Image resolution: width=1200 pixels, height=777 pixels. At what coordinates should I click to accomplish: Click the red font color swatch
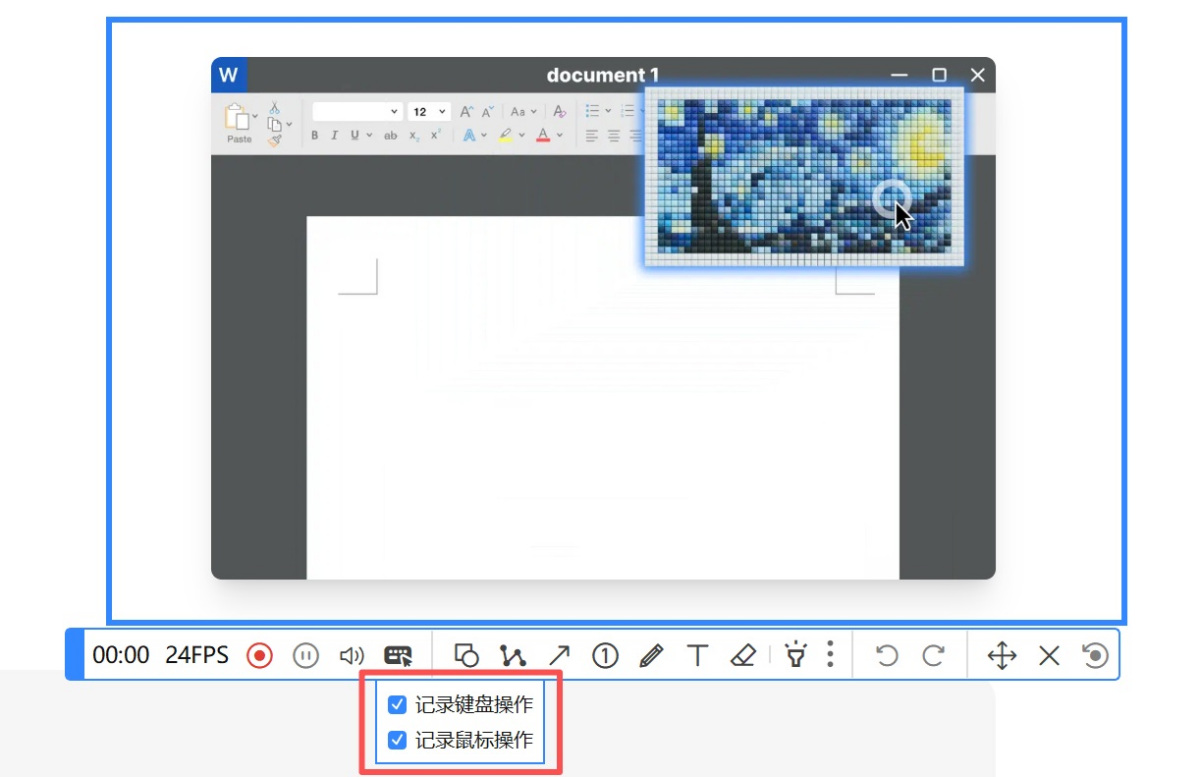(x=543, y=135)
